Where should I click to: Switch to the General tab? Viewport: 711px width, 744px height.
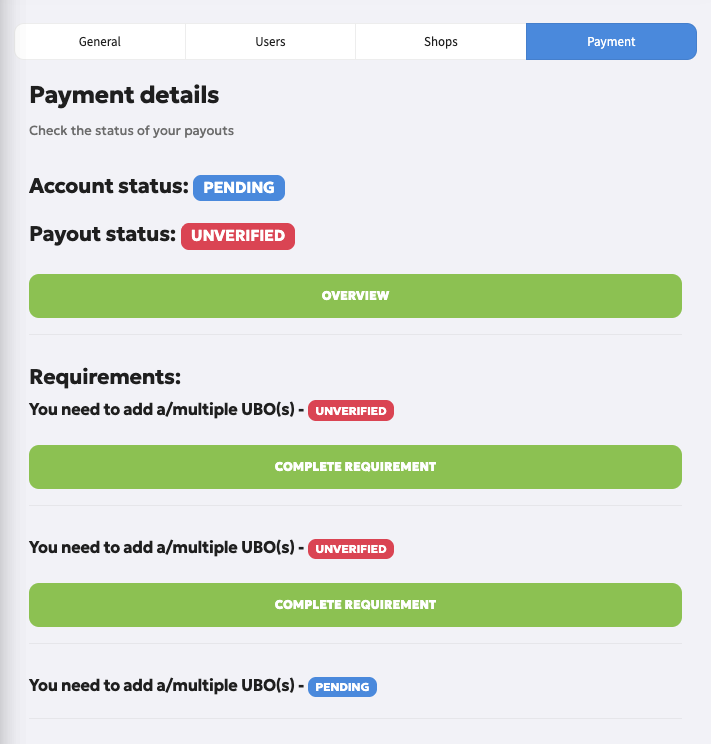click(x=100, y=42)
